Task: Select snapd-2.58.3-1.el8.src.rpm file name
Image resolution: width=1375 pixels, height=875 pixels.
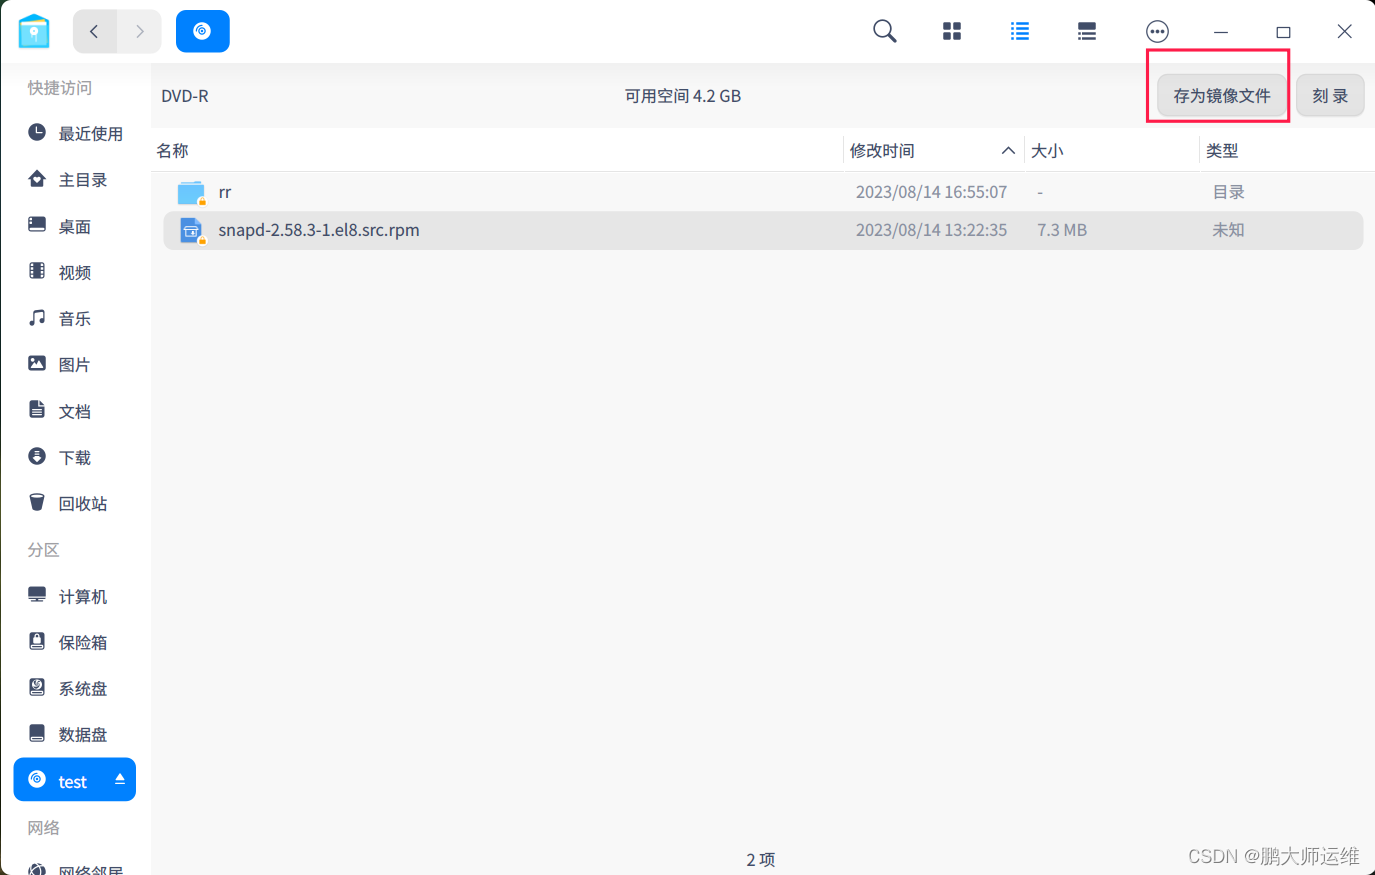Action: (x=319, y=230)
